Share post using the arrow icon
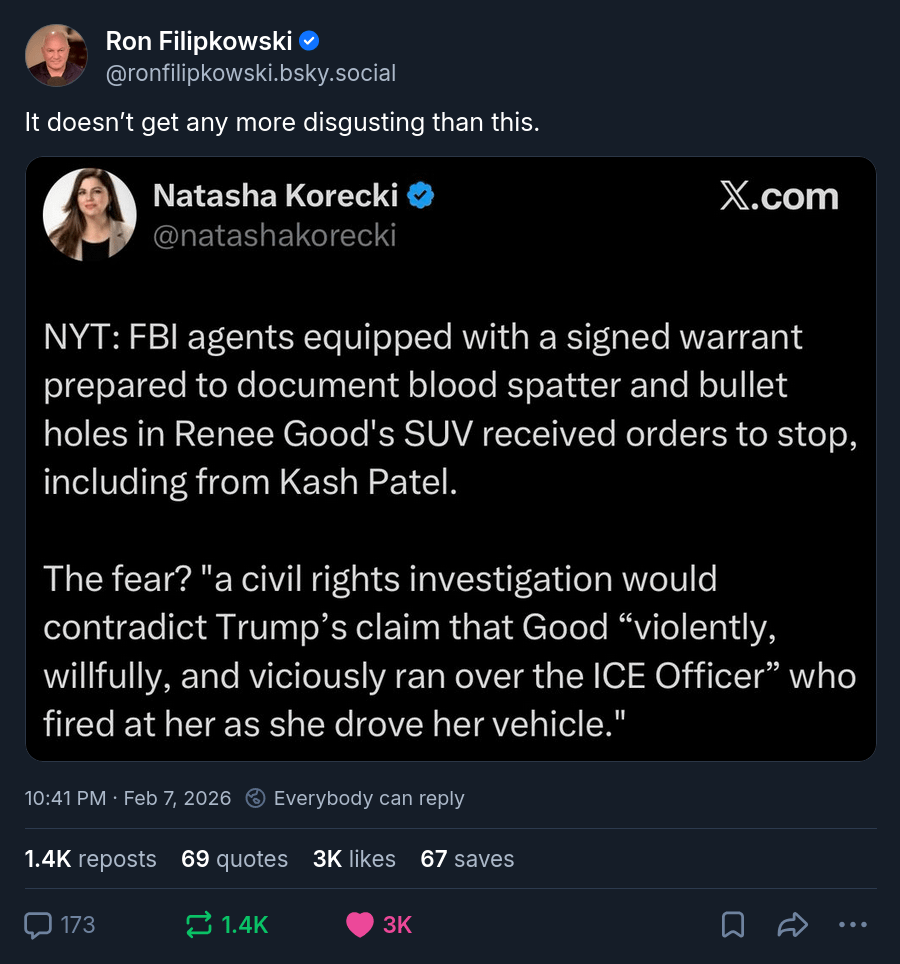 (792, 925)
